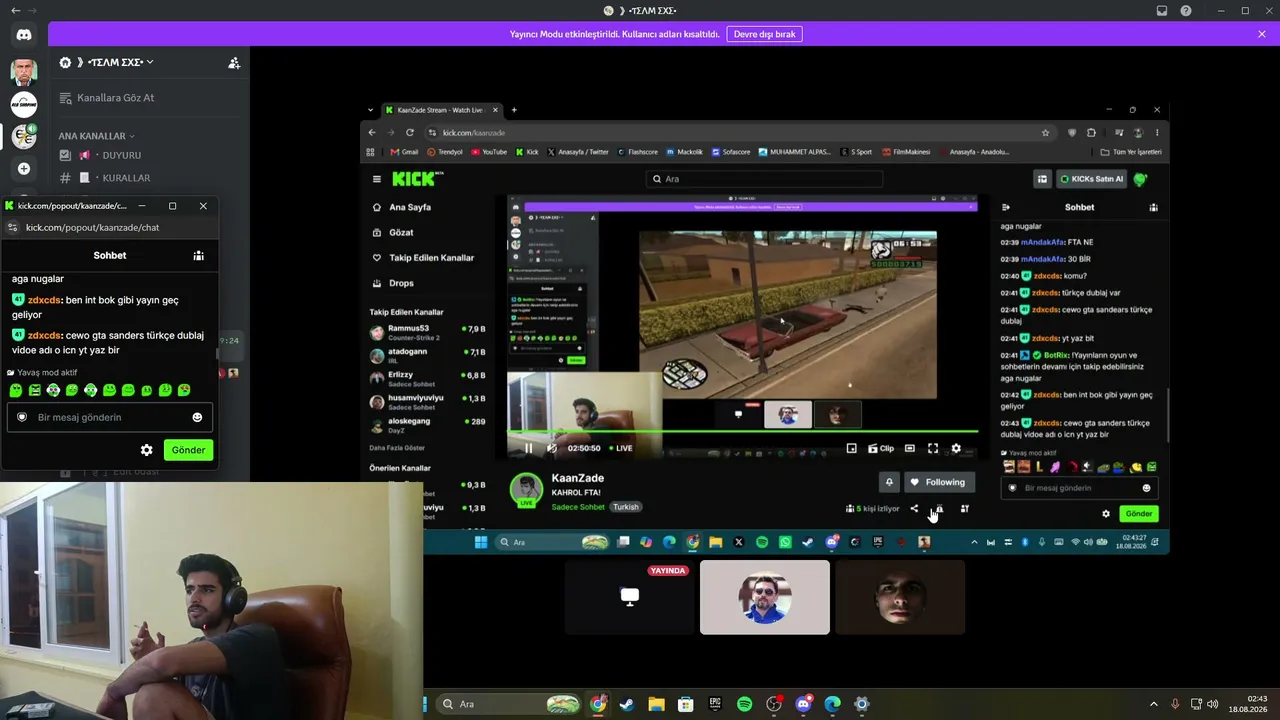
Task: Add a new Discord server
Action: [24, 168]
